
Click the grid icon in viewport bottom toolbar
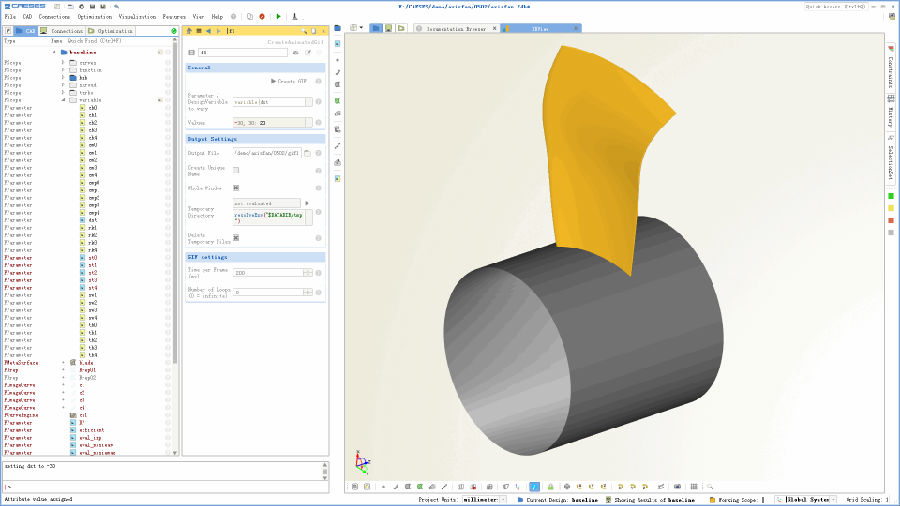click(694, 486)
